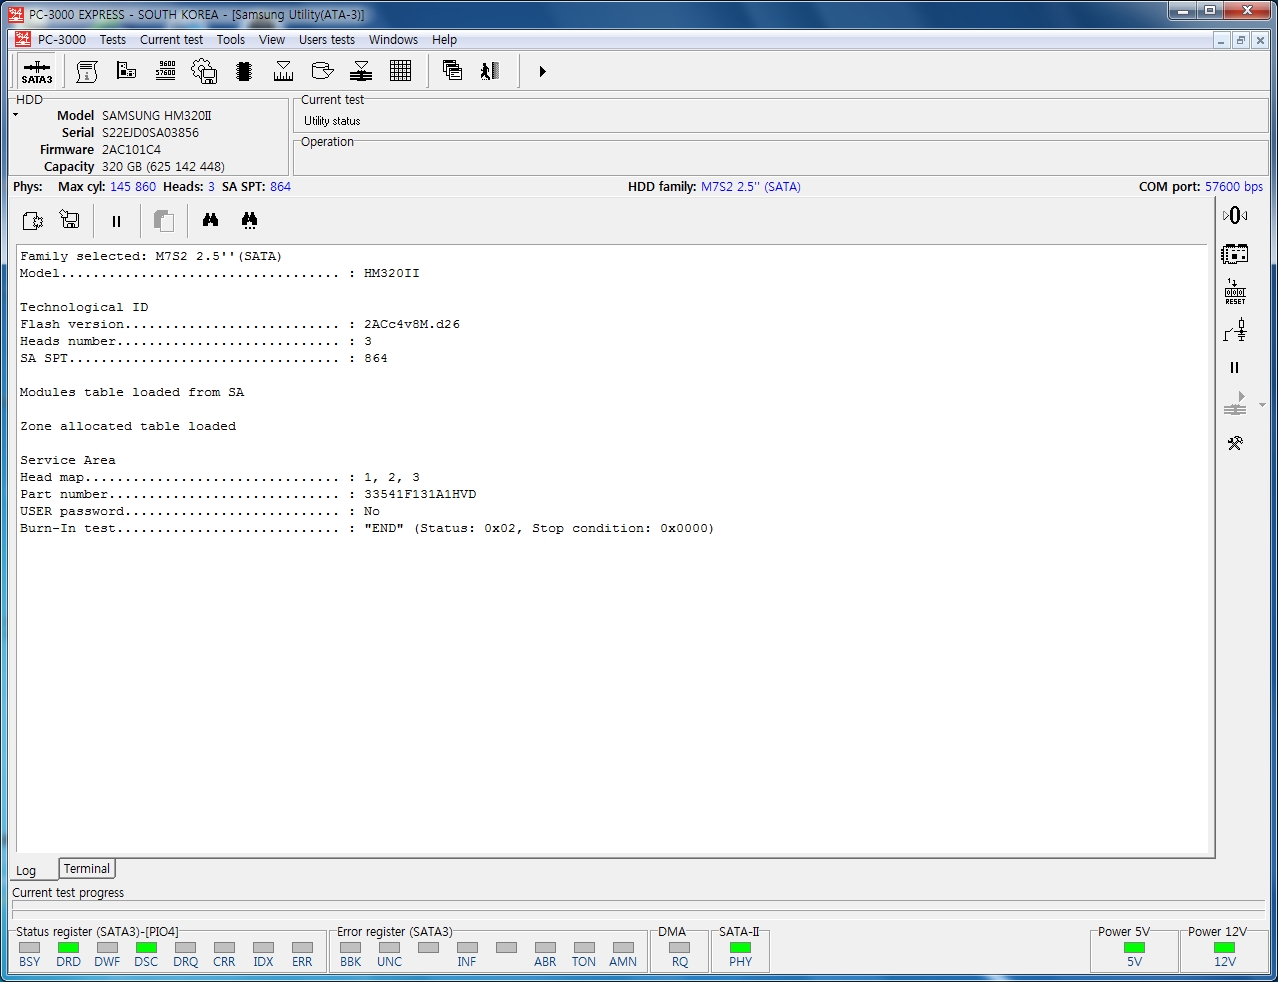Click the Part number 33541F131A1HVD line
Screen dimensions: 1278x982
coord(248,494)
